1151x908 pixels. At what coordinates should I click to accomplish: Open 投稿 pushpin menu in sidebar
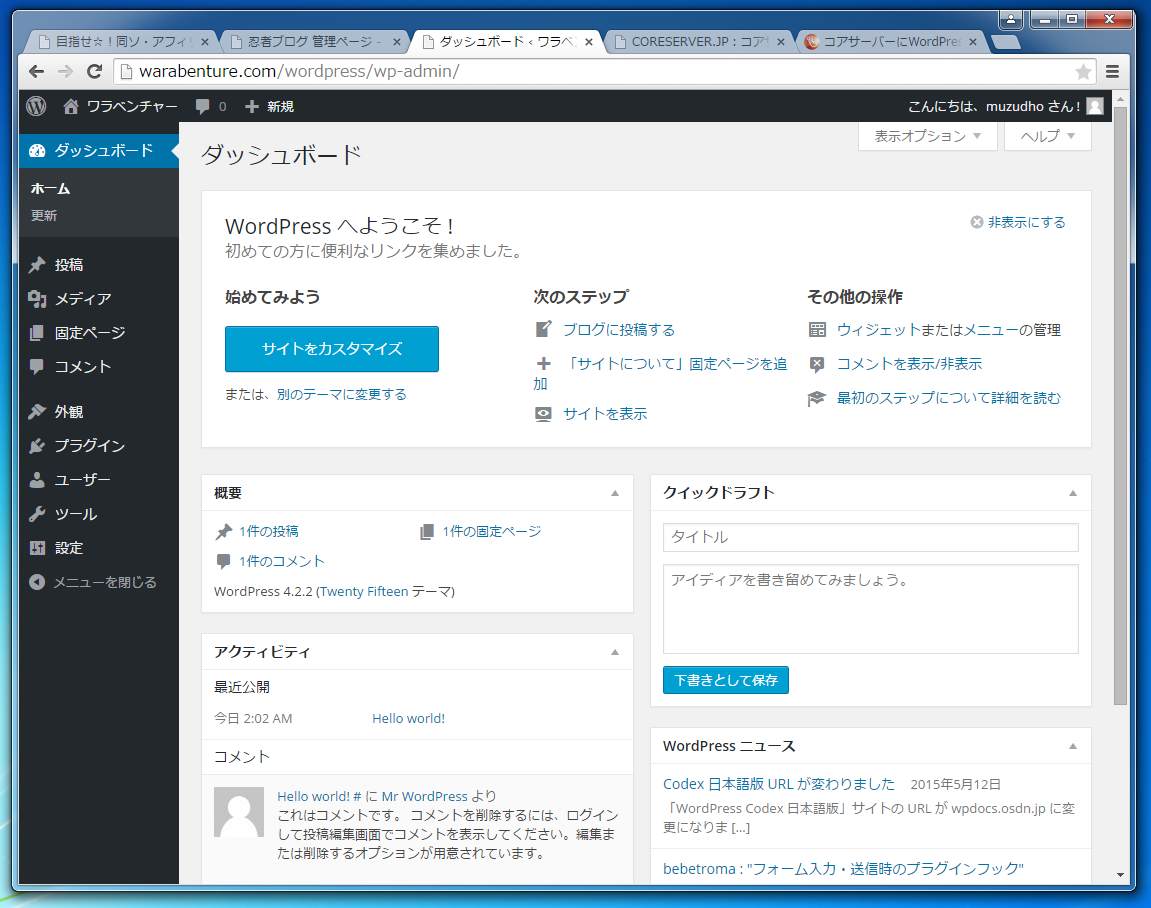(x=37, y=265)
